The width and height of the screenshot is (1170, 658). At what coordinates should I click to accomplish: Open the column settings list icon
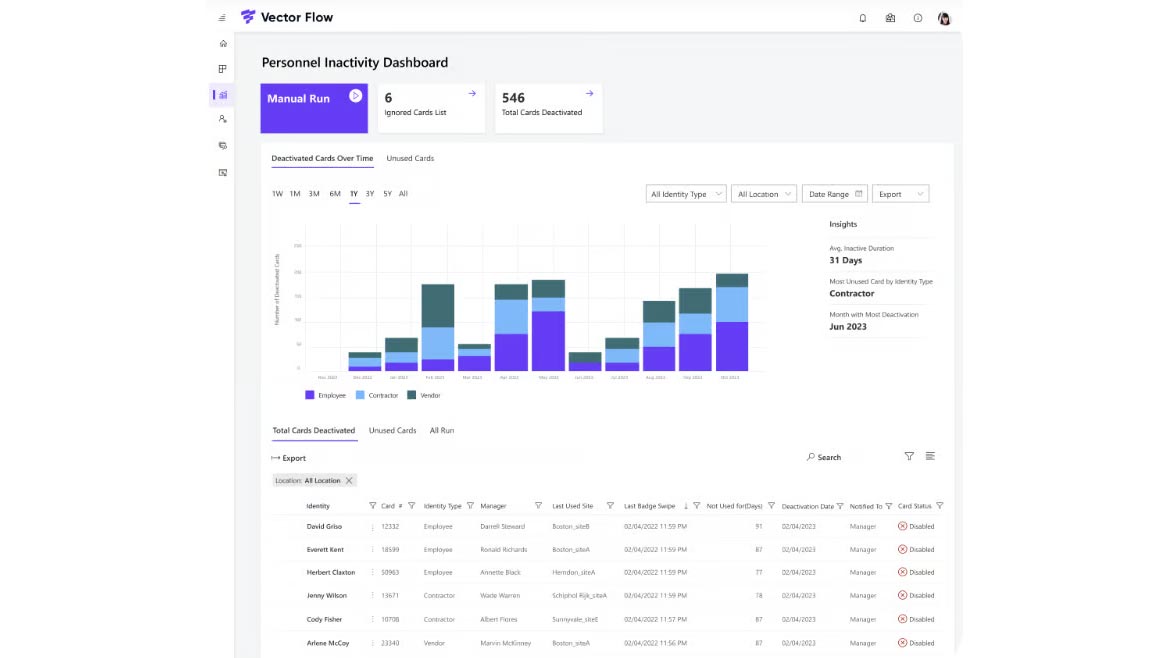point(930,456)
